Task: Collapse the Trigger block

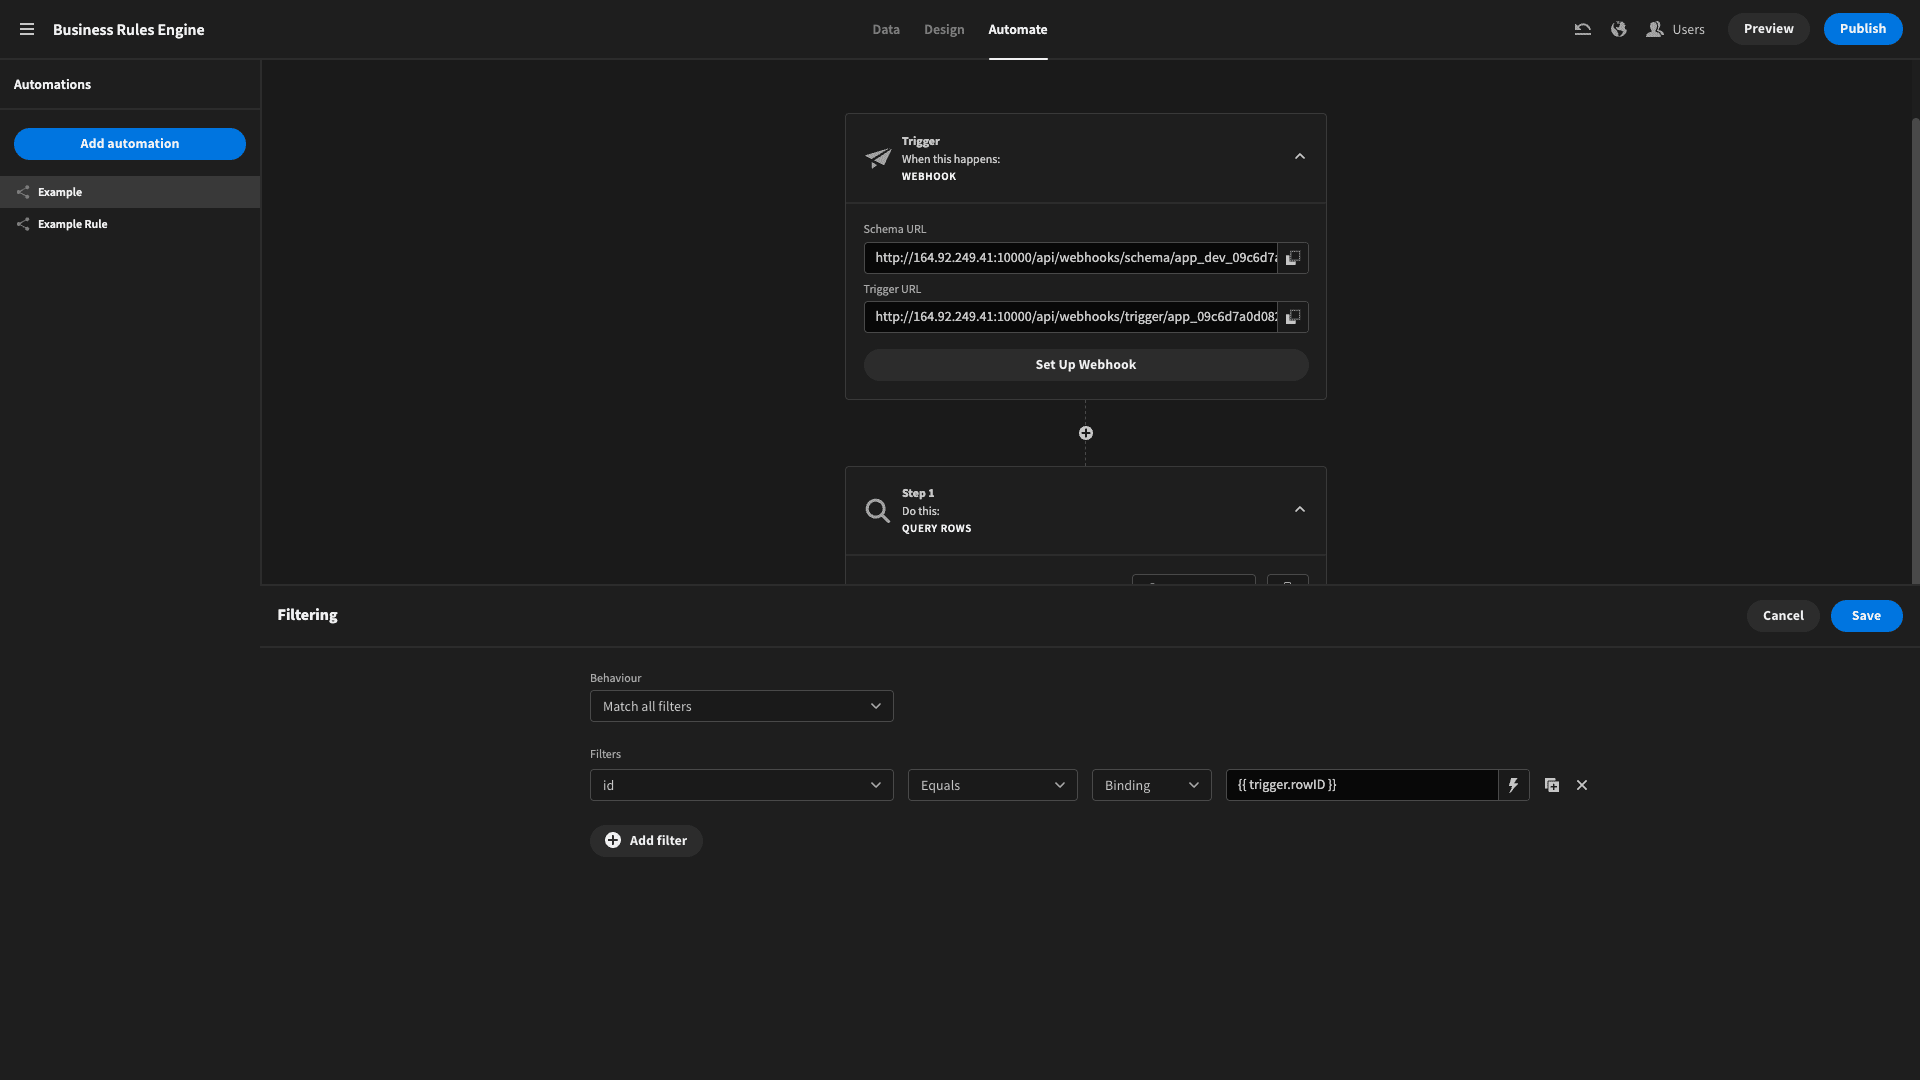Action: 1300,157
